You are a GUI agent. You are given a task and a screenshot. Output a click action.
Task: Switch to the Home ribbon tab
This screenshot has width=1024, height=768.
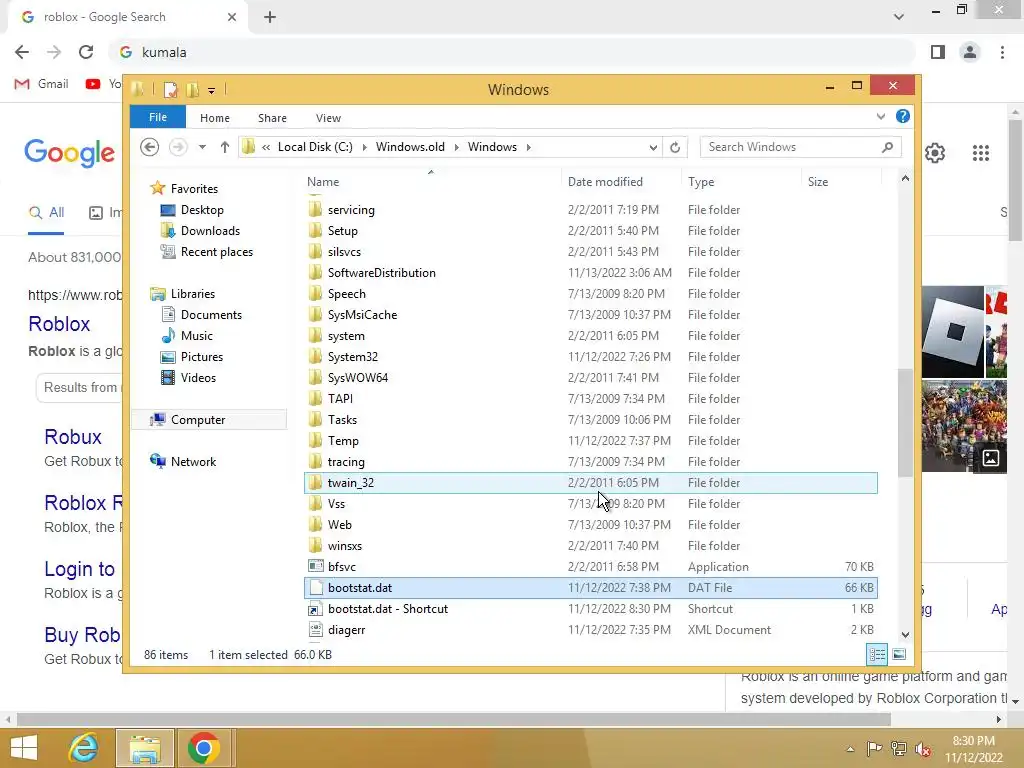point(215,118)
